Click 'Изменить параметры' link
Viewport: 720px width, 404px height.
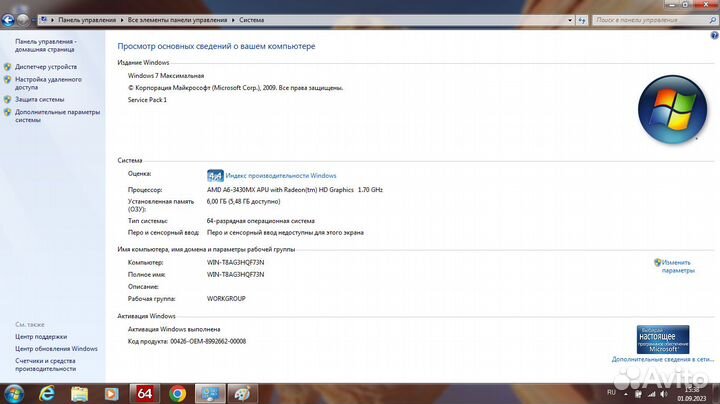[678, 266]
